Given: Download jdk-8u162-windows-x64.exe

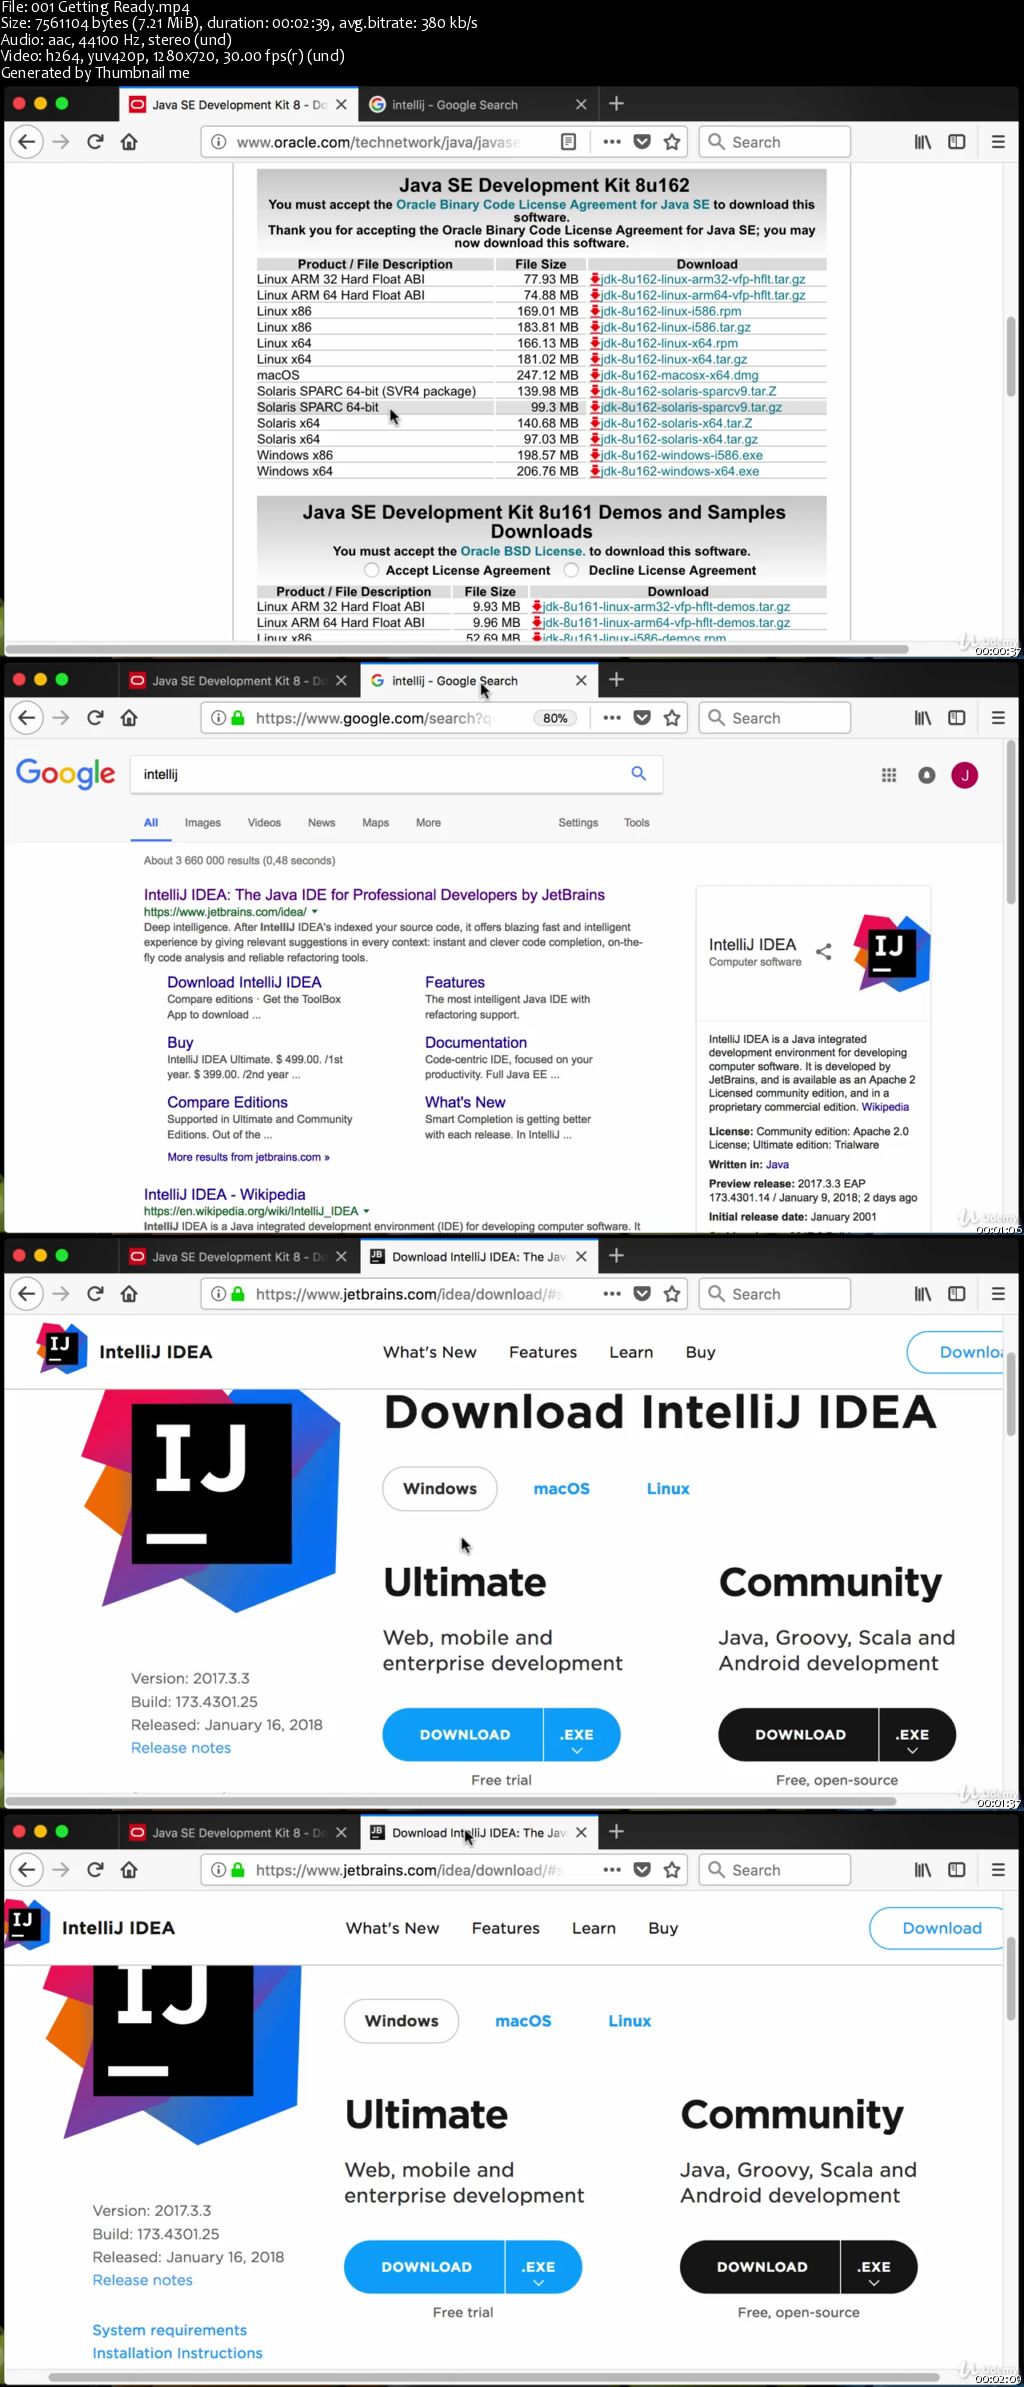Looking at the screenshot, I should 679,471.
